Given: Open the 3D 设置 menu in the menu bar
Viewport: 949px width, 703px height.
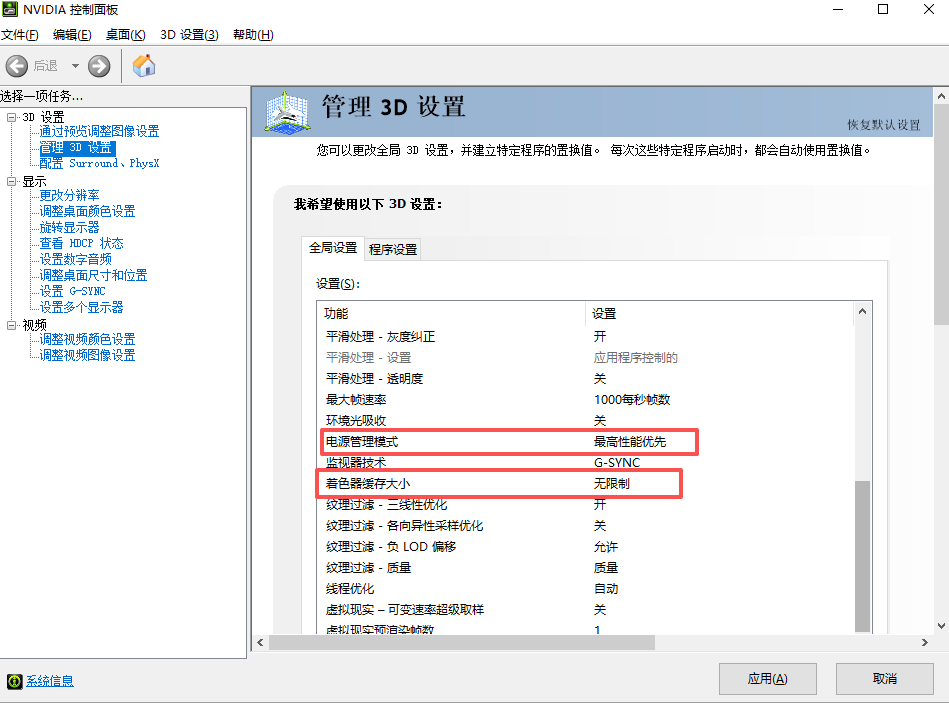Looking at the screenshot, I should [x=189, y=35].
